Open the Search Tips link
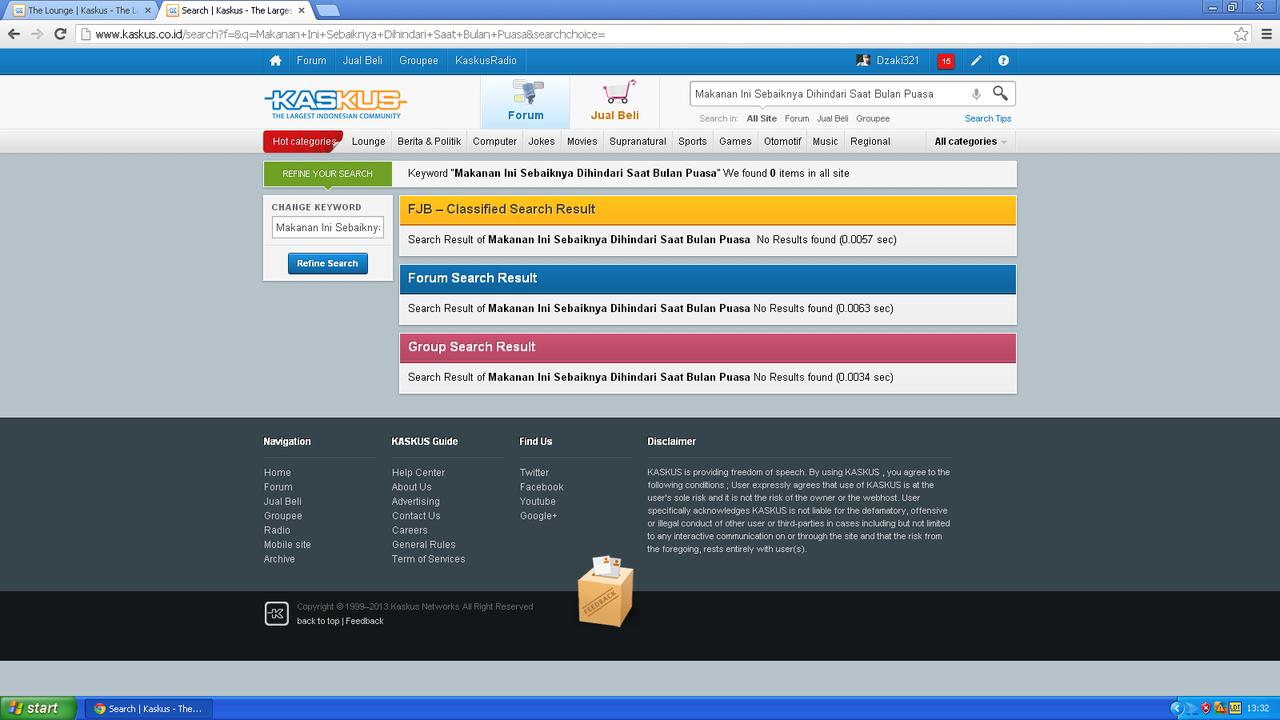 coord(988,118)
